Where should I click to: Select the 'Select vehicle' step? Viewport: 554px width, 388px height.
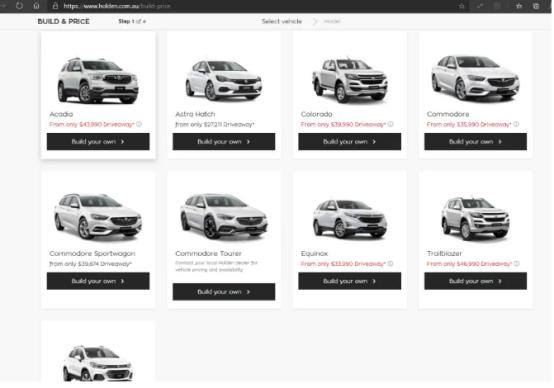point(282,22)
